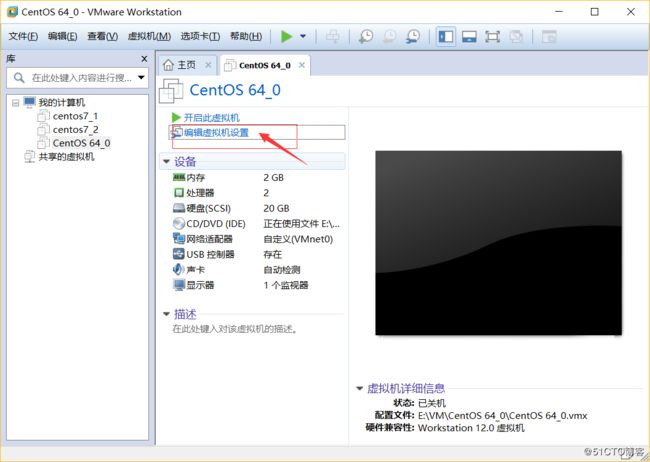
Task: Click the 声卡 sound card icon
Action: point(178,270)
